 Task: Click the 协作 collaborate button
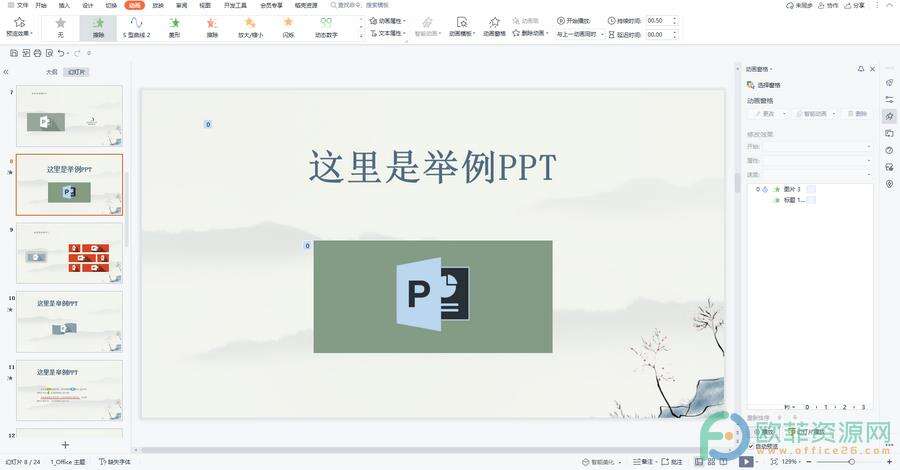tap(828, 5)
